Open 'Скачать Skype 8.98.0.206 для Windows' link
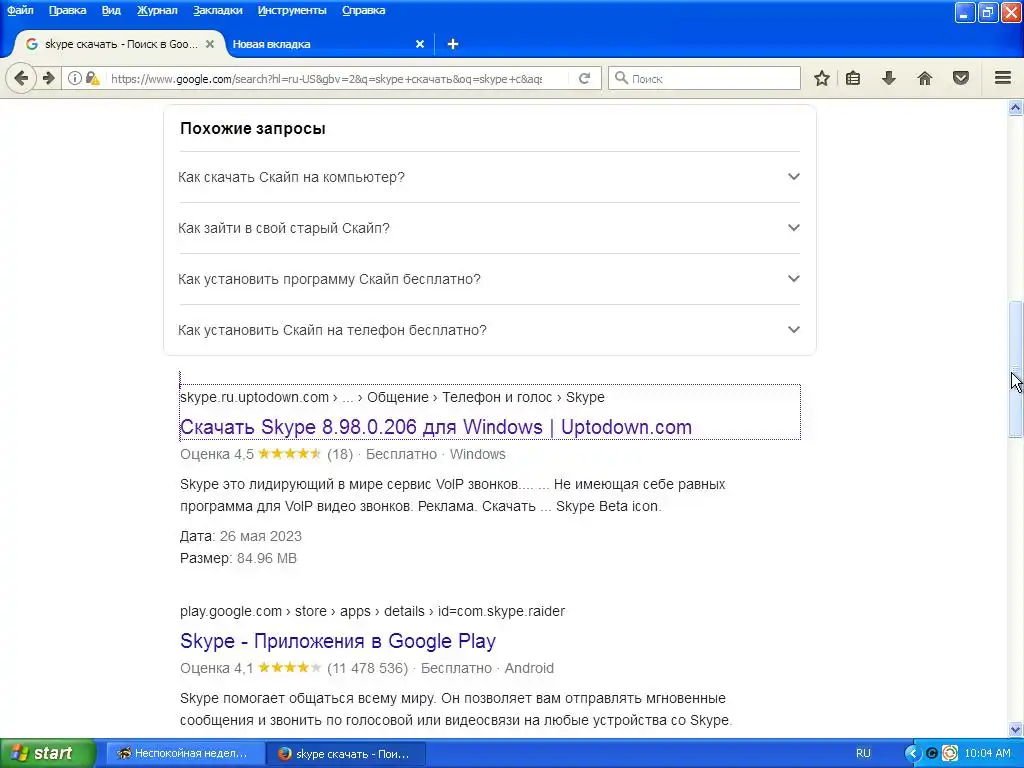The height and width of the screenshot is (768, 1024). click(x=436, y=427)
